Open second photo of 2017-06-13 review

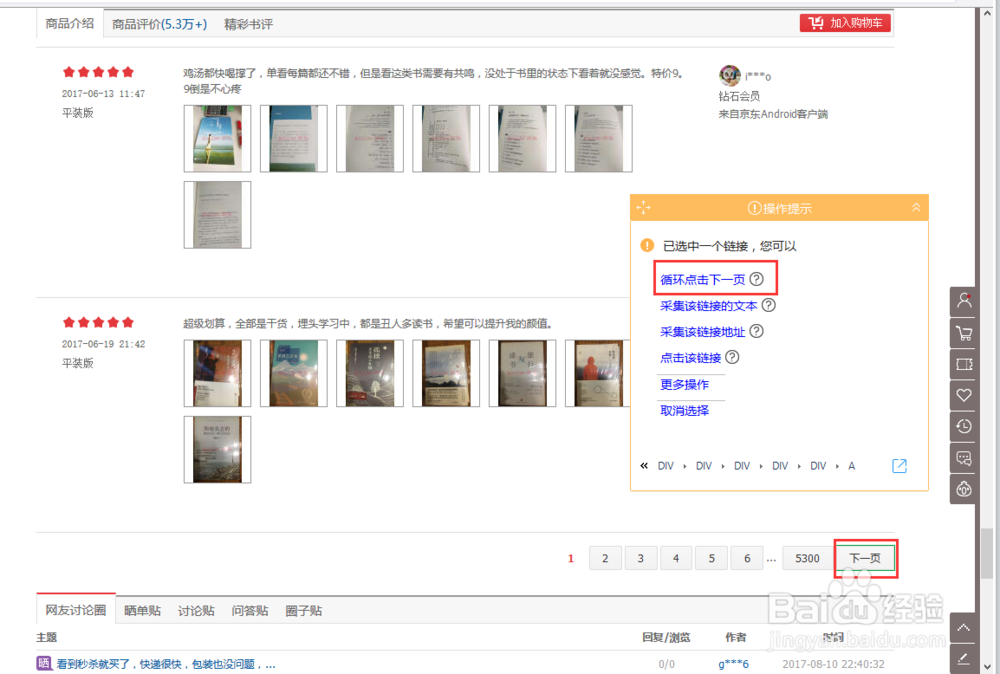click(x=293, y=138)
